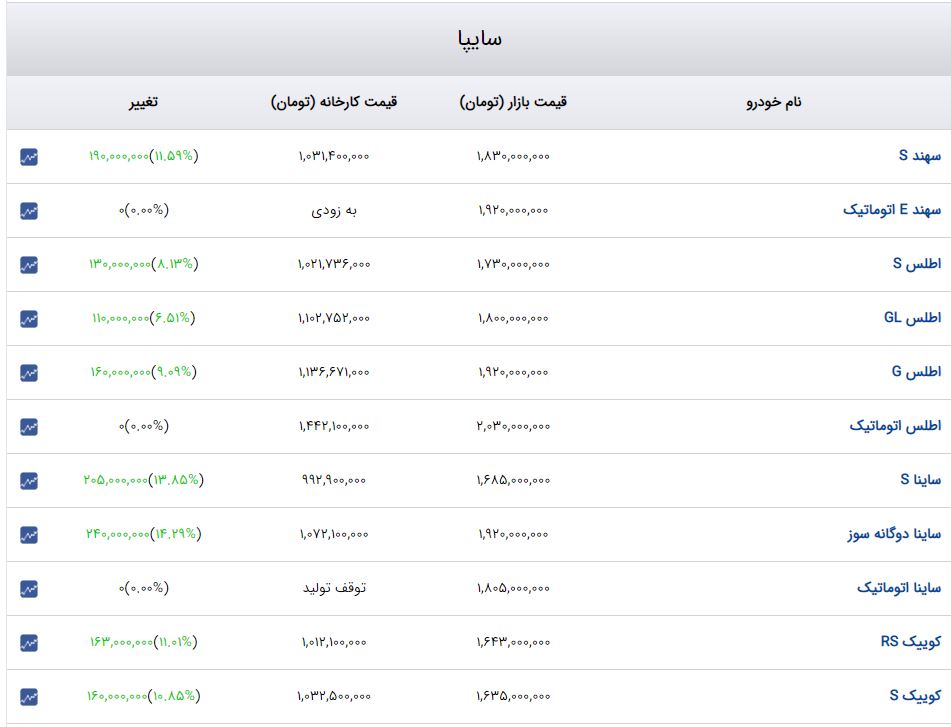Select market price ۱,۷۳۰,۰۰۰,۰۰۰ of اطلس S
This screenshot has width=951, height=727.
513,264
